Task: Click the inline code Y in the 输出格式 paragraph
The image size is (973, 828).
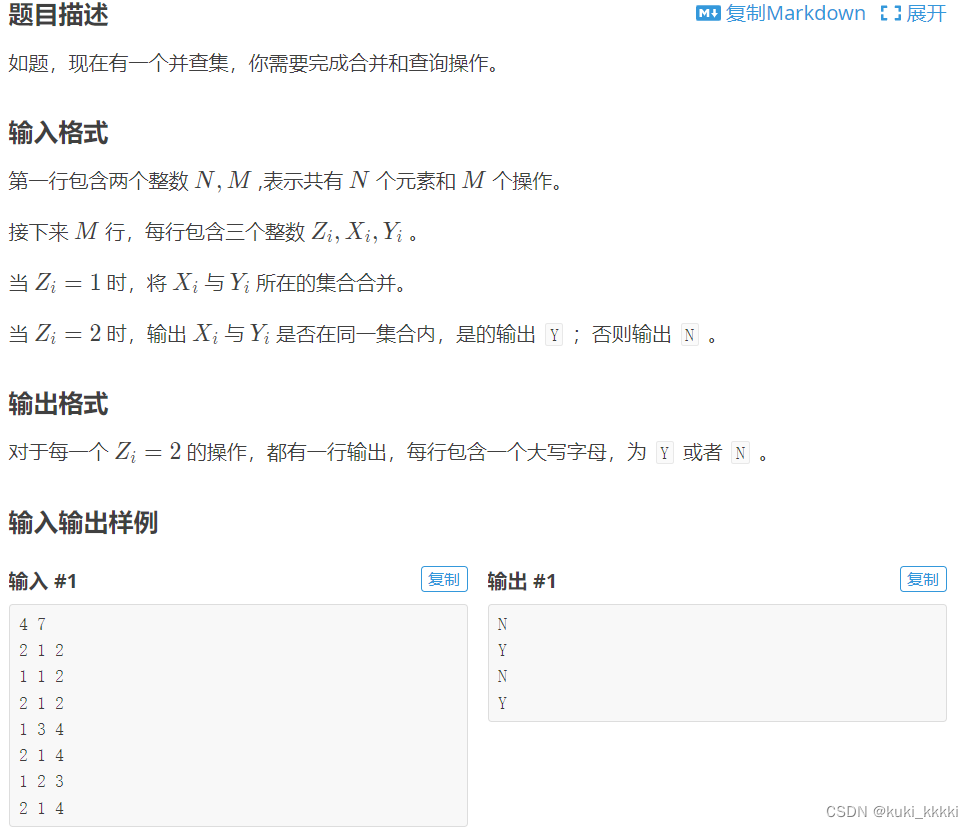Action: [665, 453]
